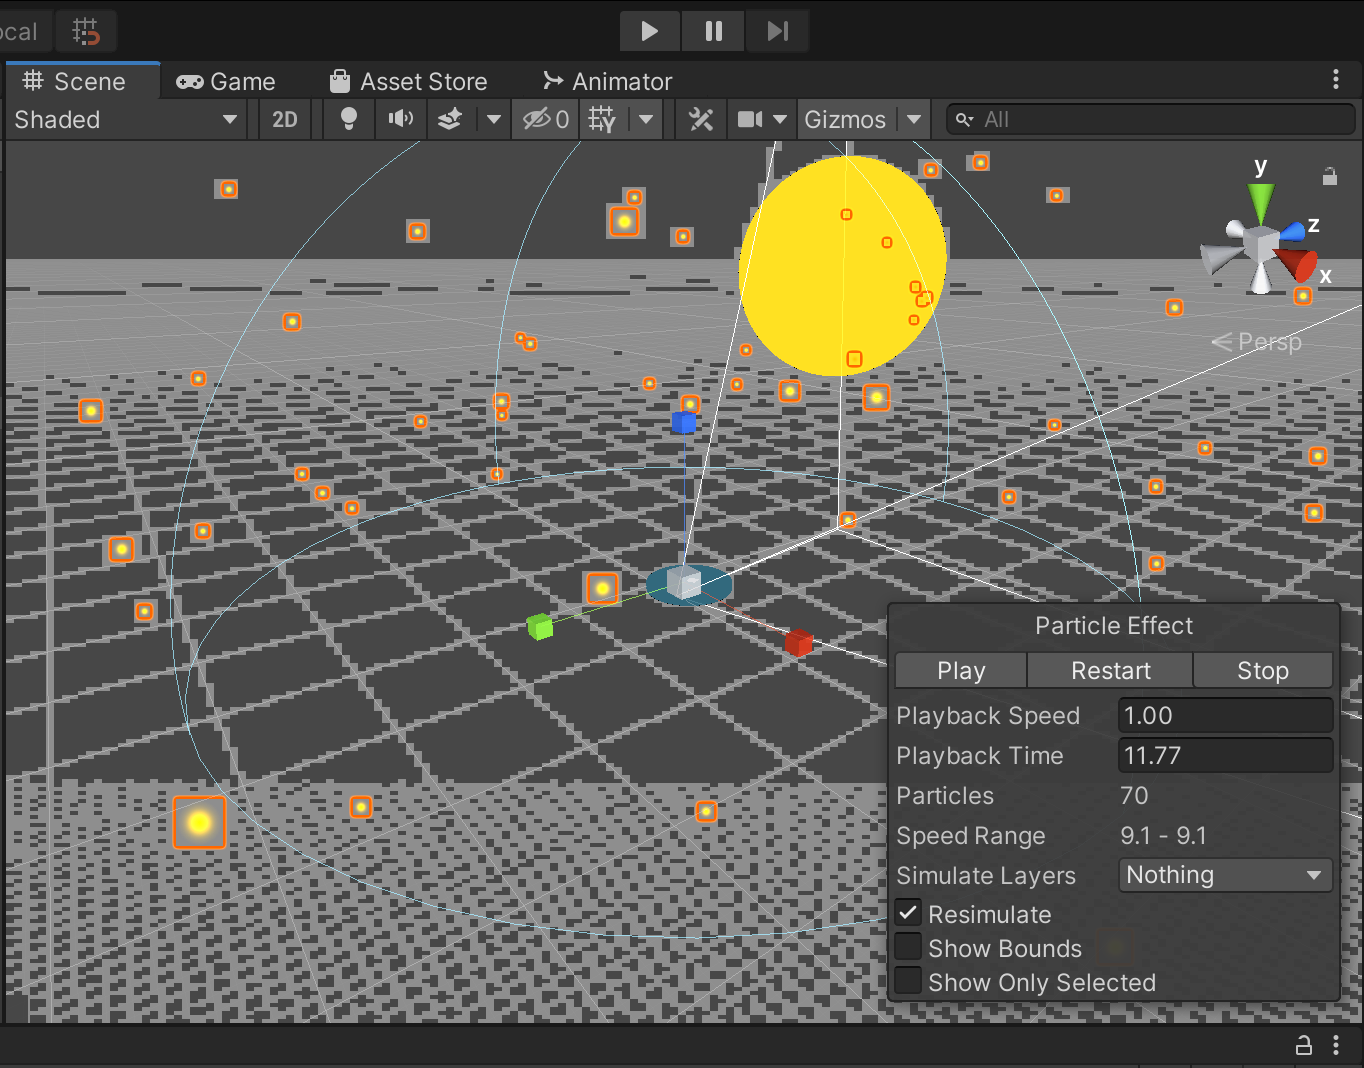Image resolution: width=1364 pixels, height=1068 pixels.
Task: Expand the grid settings dropdown arrow
Action: tap(646, 120)
